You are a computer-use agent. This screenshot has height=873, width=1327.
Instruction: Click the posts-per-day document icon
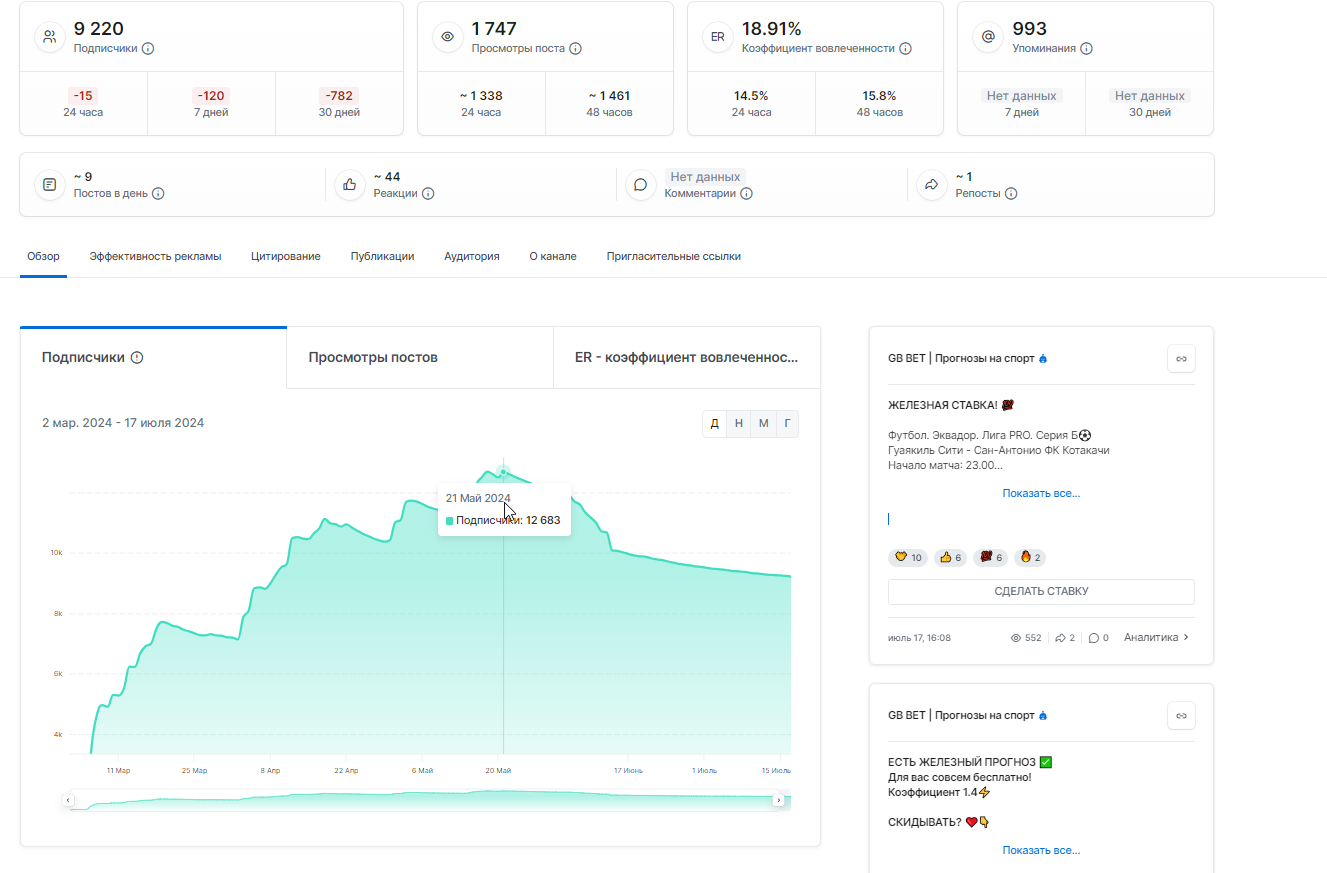(x=50, y=185)
